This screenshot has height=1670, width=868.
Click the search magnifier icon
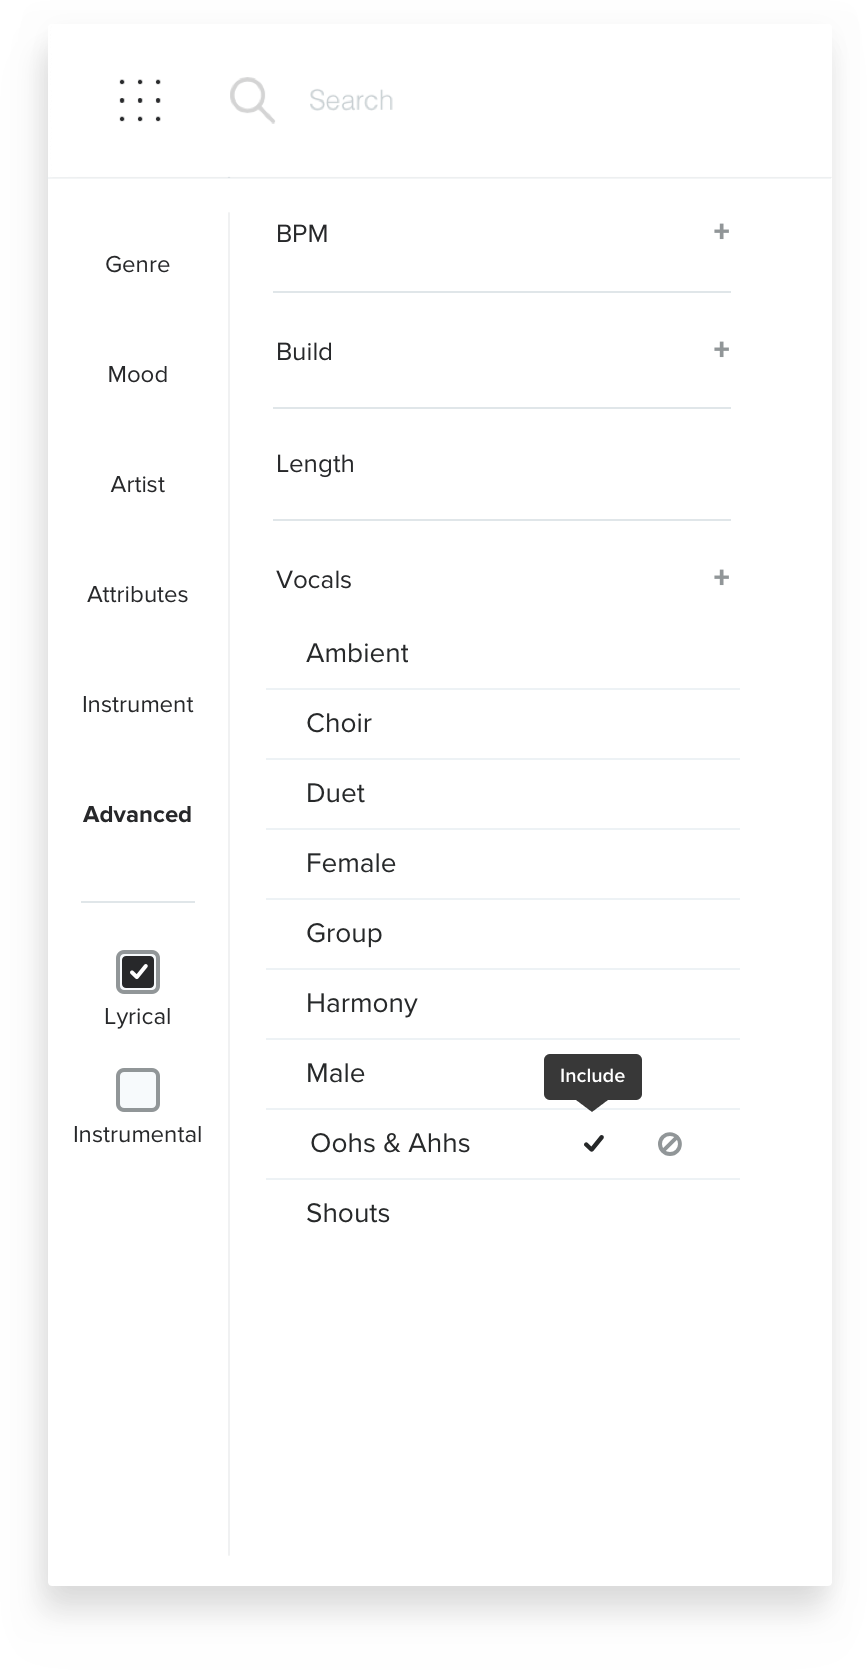click(251, 100)
